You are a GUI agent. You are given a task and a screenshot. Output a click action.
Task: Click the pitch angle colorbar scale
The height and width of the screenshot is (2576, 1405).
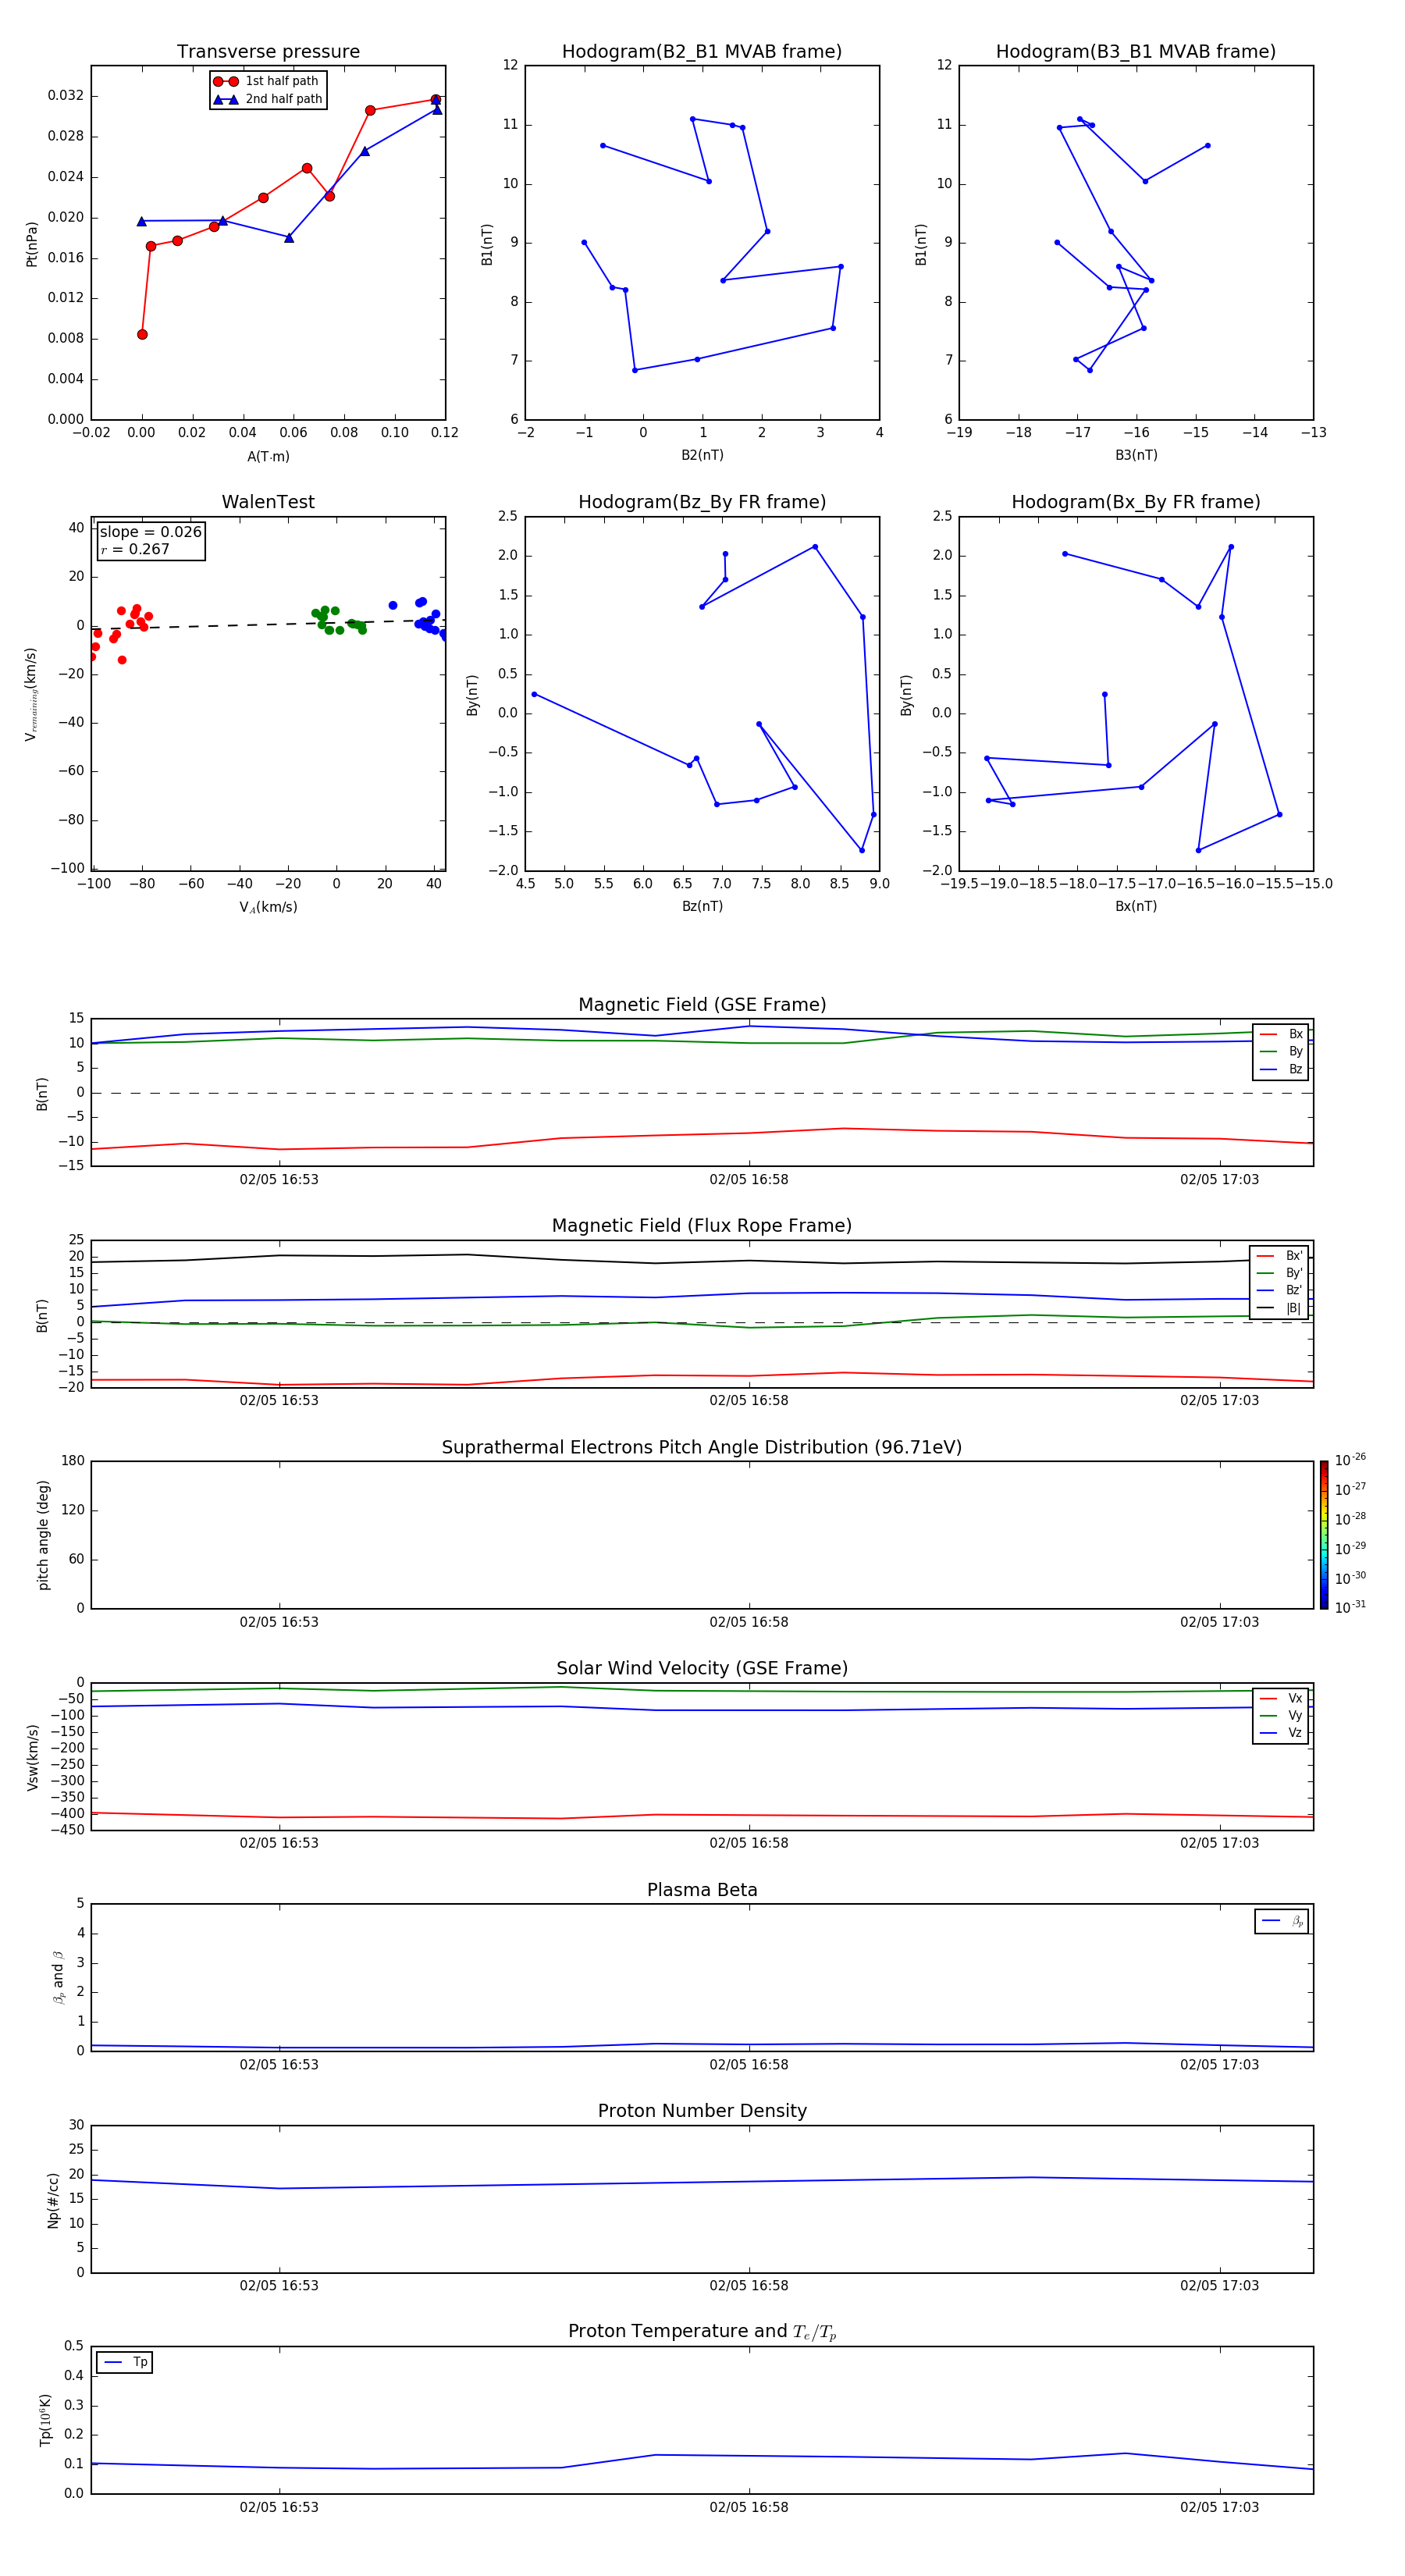(1324, 1535)
